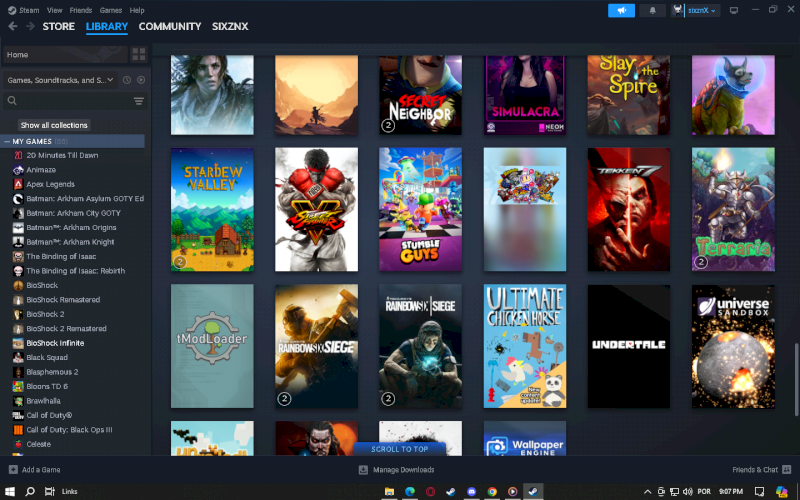The image size is (800, 500).
Task: Go to the COMMUNITY tab
Action: coord(170,27)
